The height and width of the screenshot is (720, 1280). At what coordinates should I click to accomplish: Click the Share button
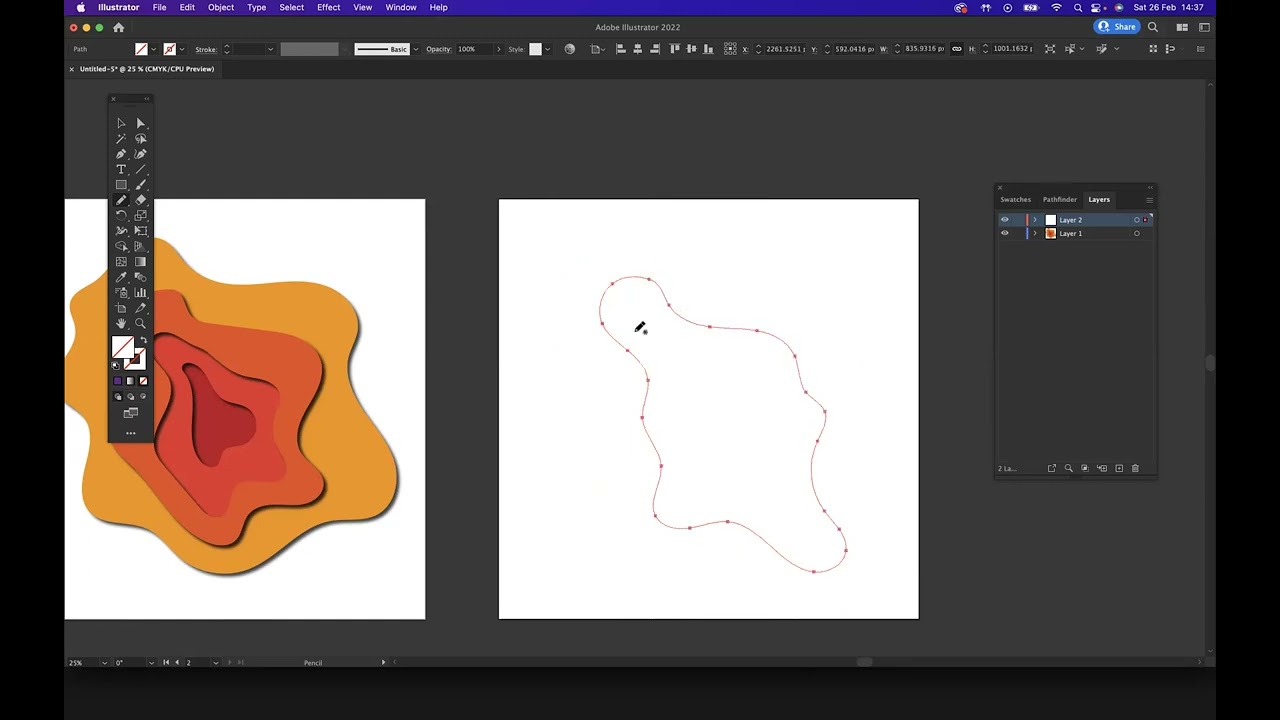[x=1117, y=27]
